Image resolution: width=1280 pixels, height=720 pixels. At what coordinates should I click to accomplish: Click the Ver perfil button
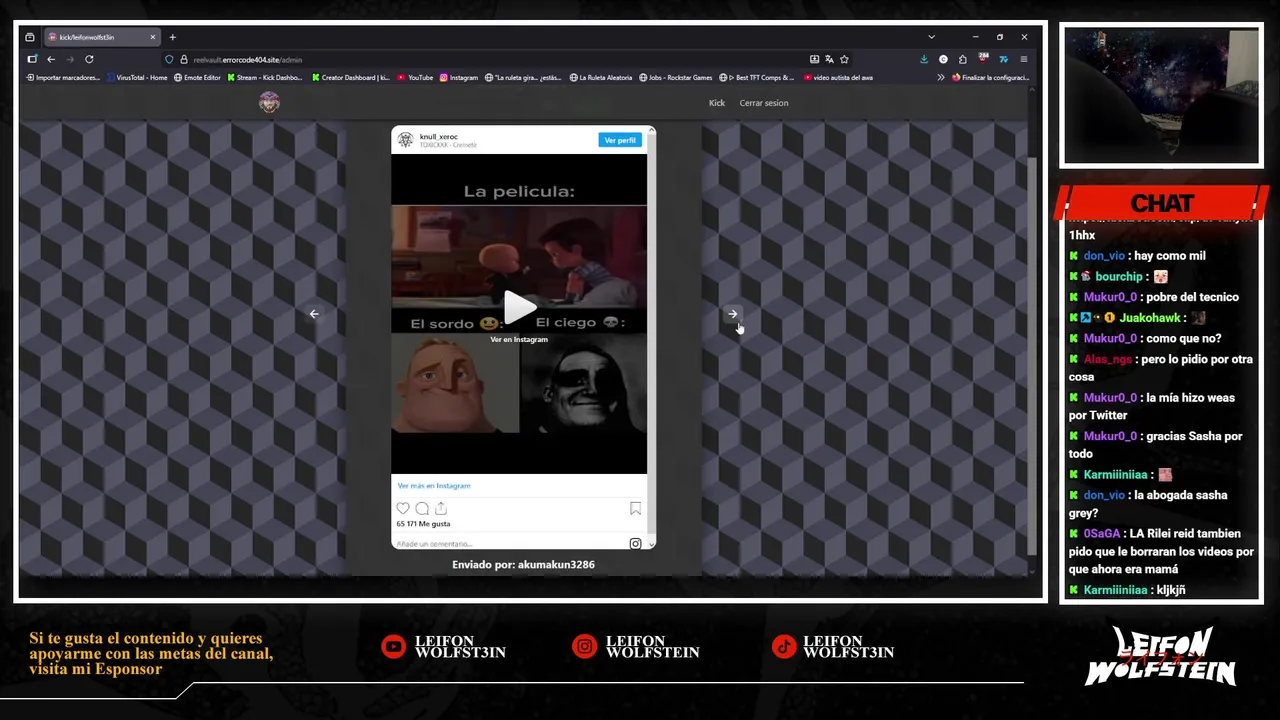(619, 140)
